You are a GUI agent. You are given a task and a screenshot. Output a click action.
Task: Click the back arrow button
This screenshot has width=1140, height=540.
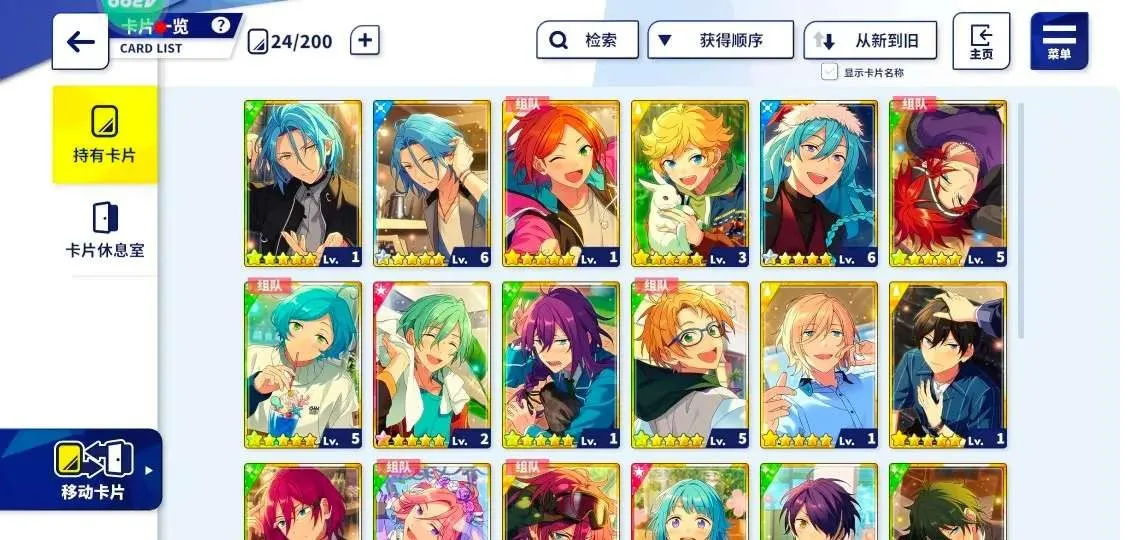80,41
